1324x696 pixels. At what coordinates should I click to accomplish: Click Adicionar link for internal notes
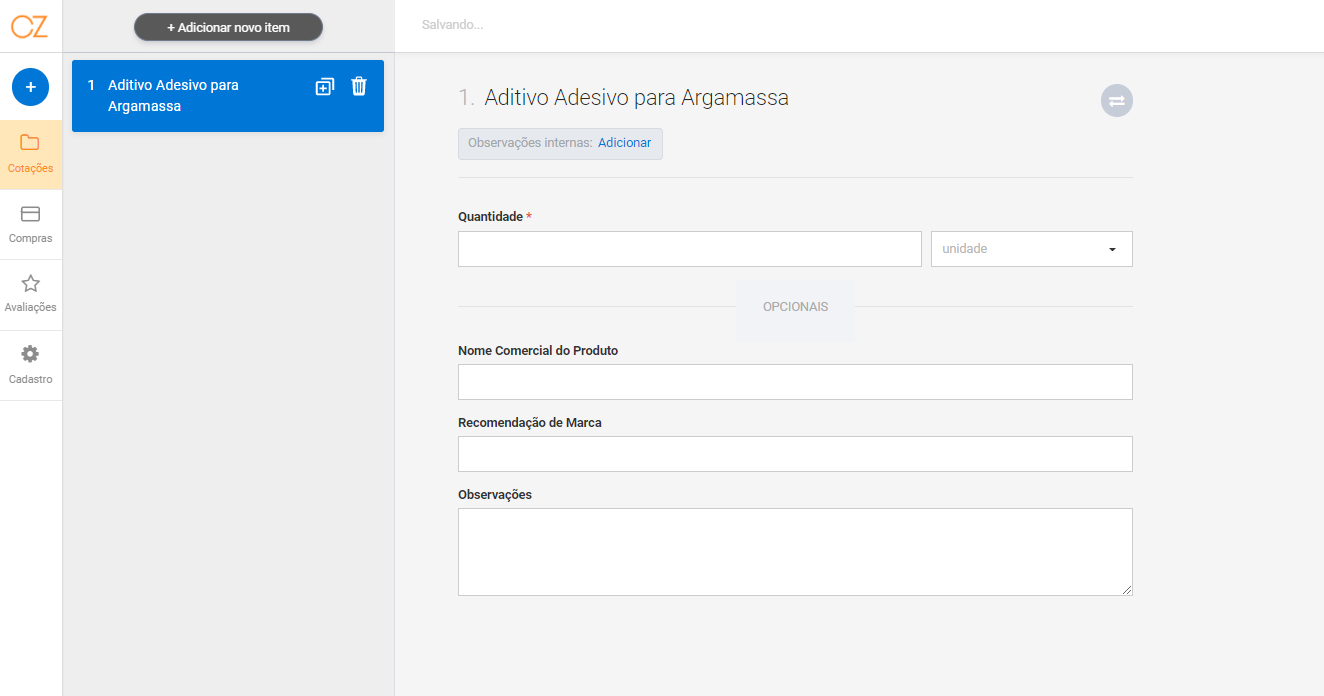pos(624,143)
